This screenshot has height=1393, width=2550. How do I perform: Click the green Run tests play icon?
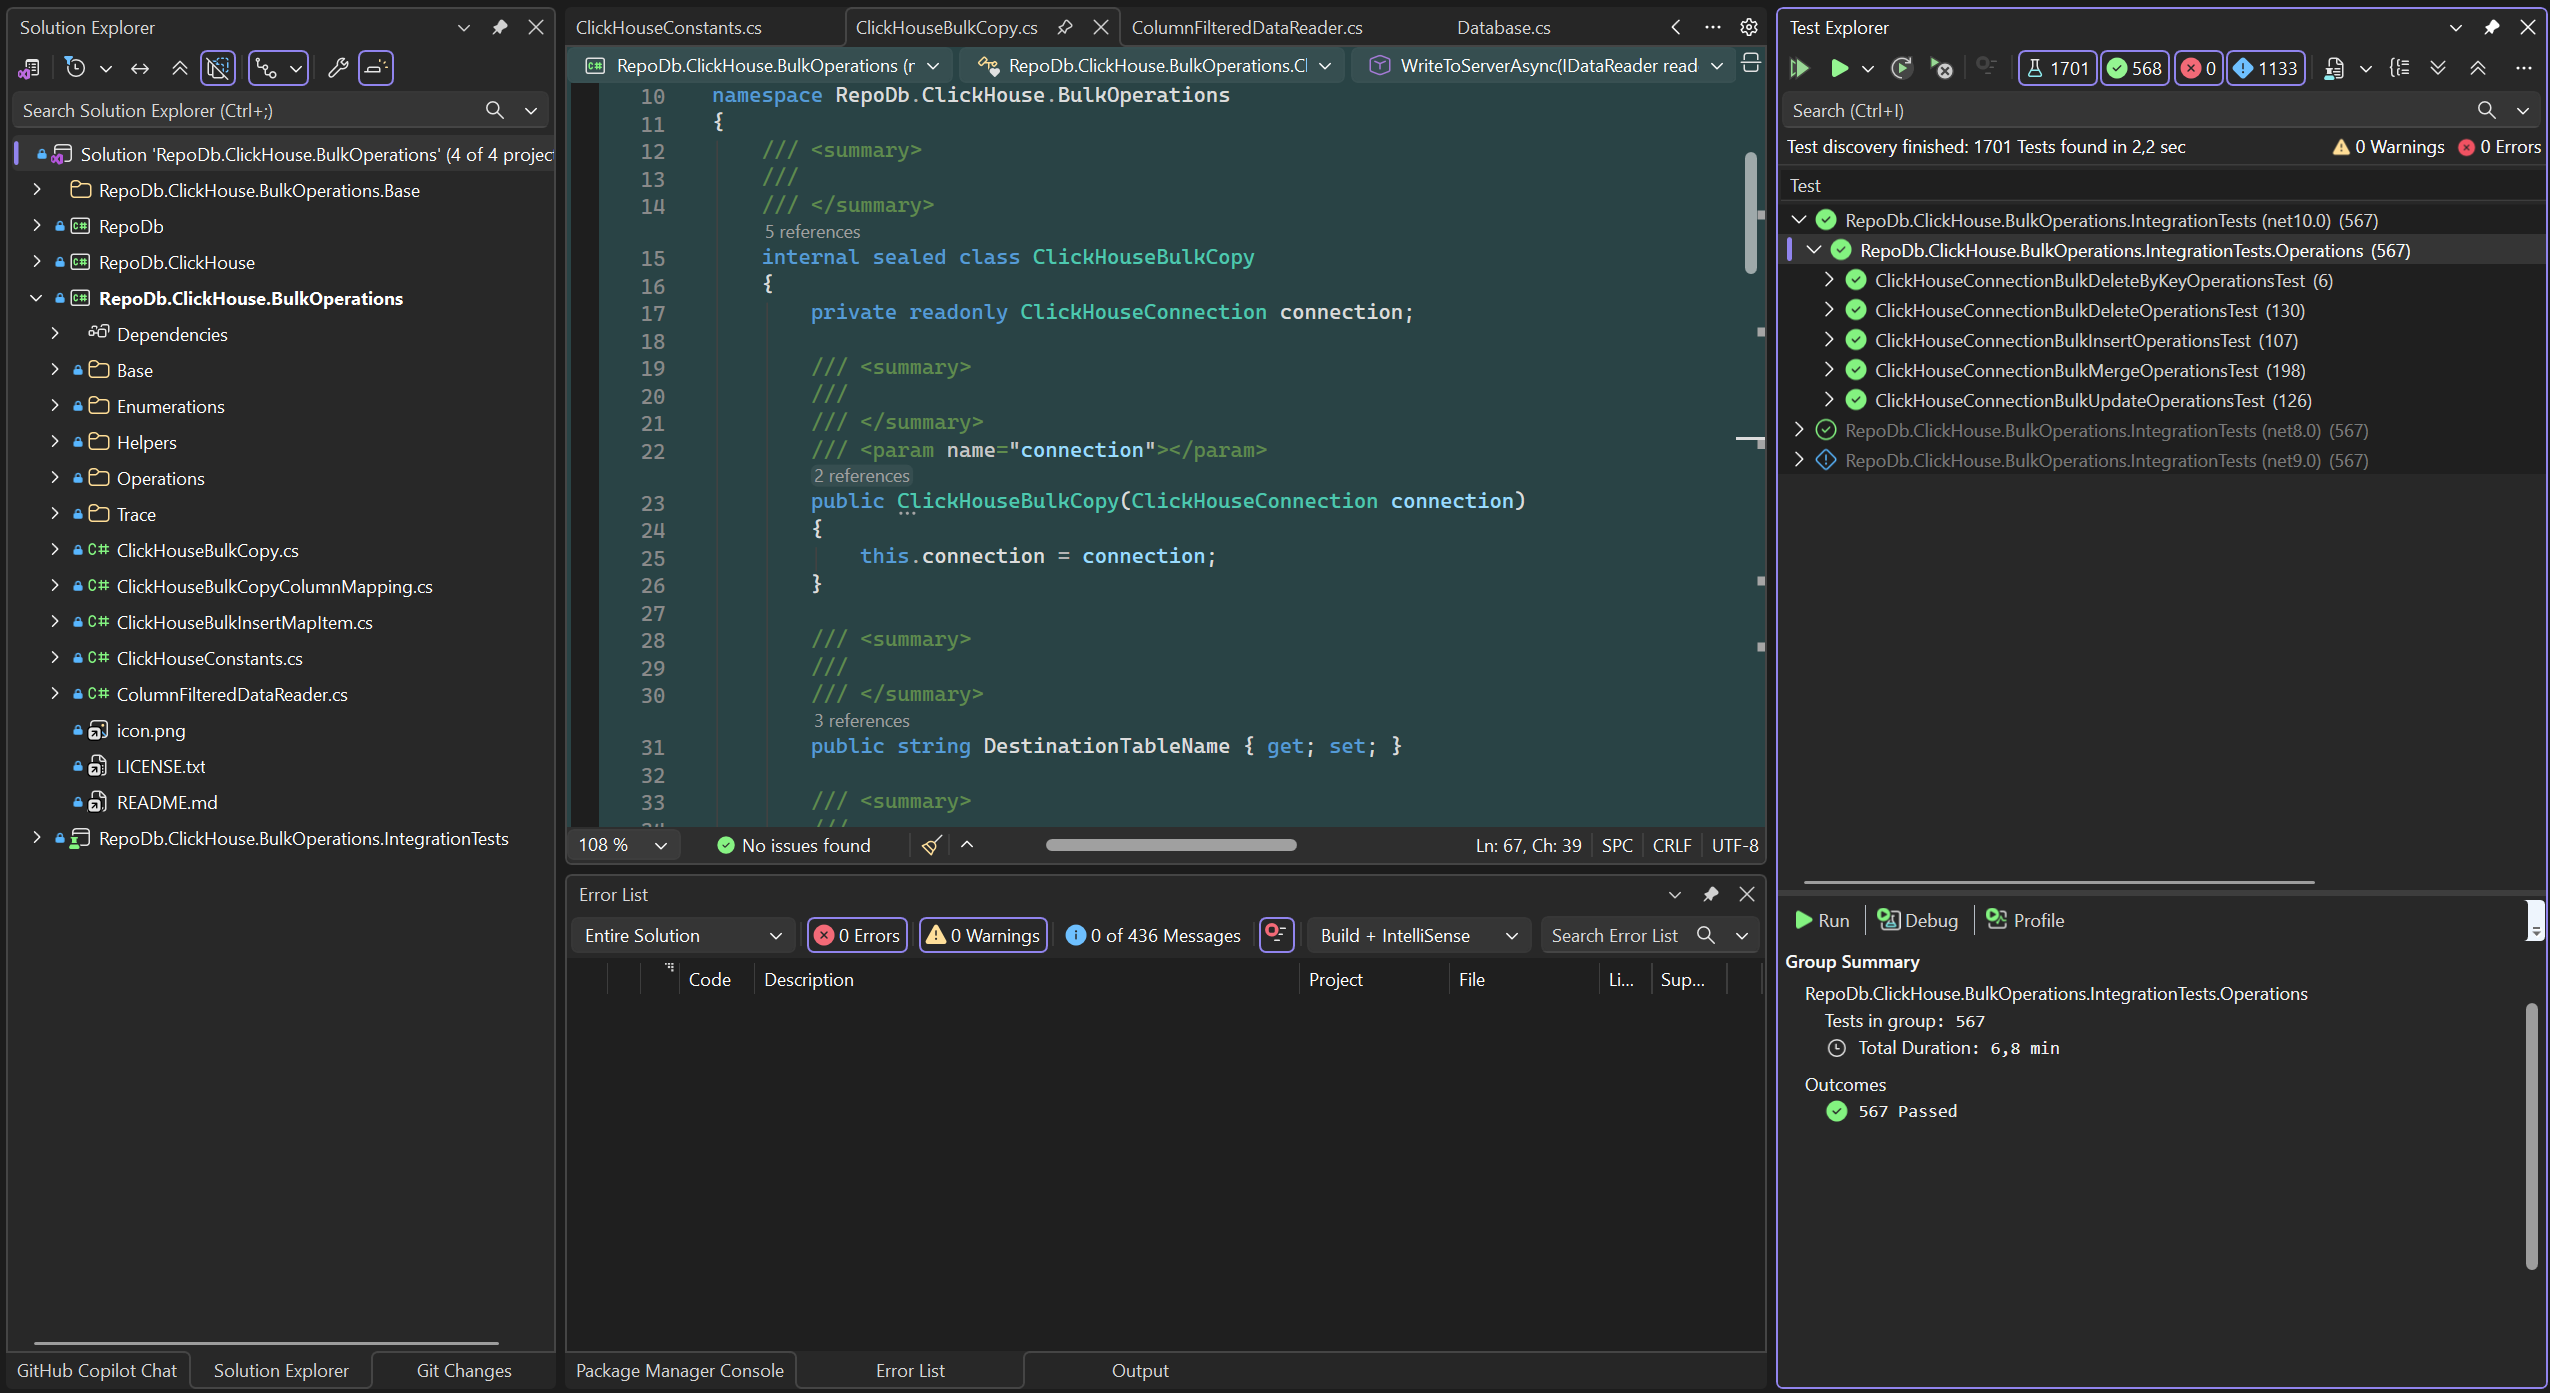(1839, 68)
